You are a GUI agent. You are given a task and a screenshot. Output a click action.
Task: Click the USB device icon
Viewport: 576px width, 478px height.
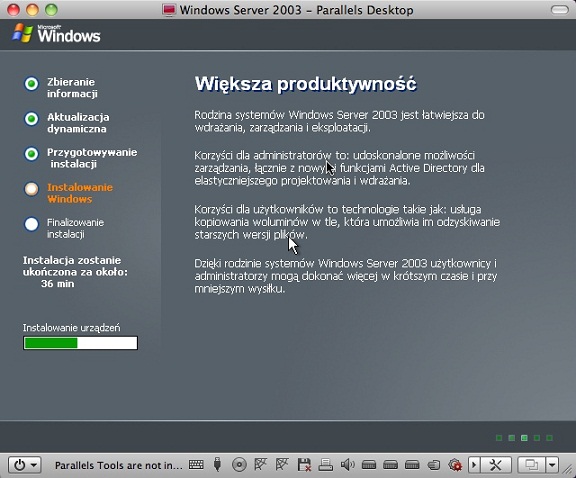[217, 465]
